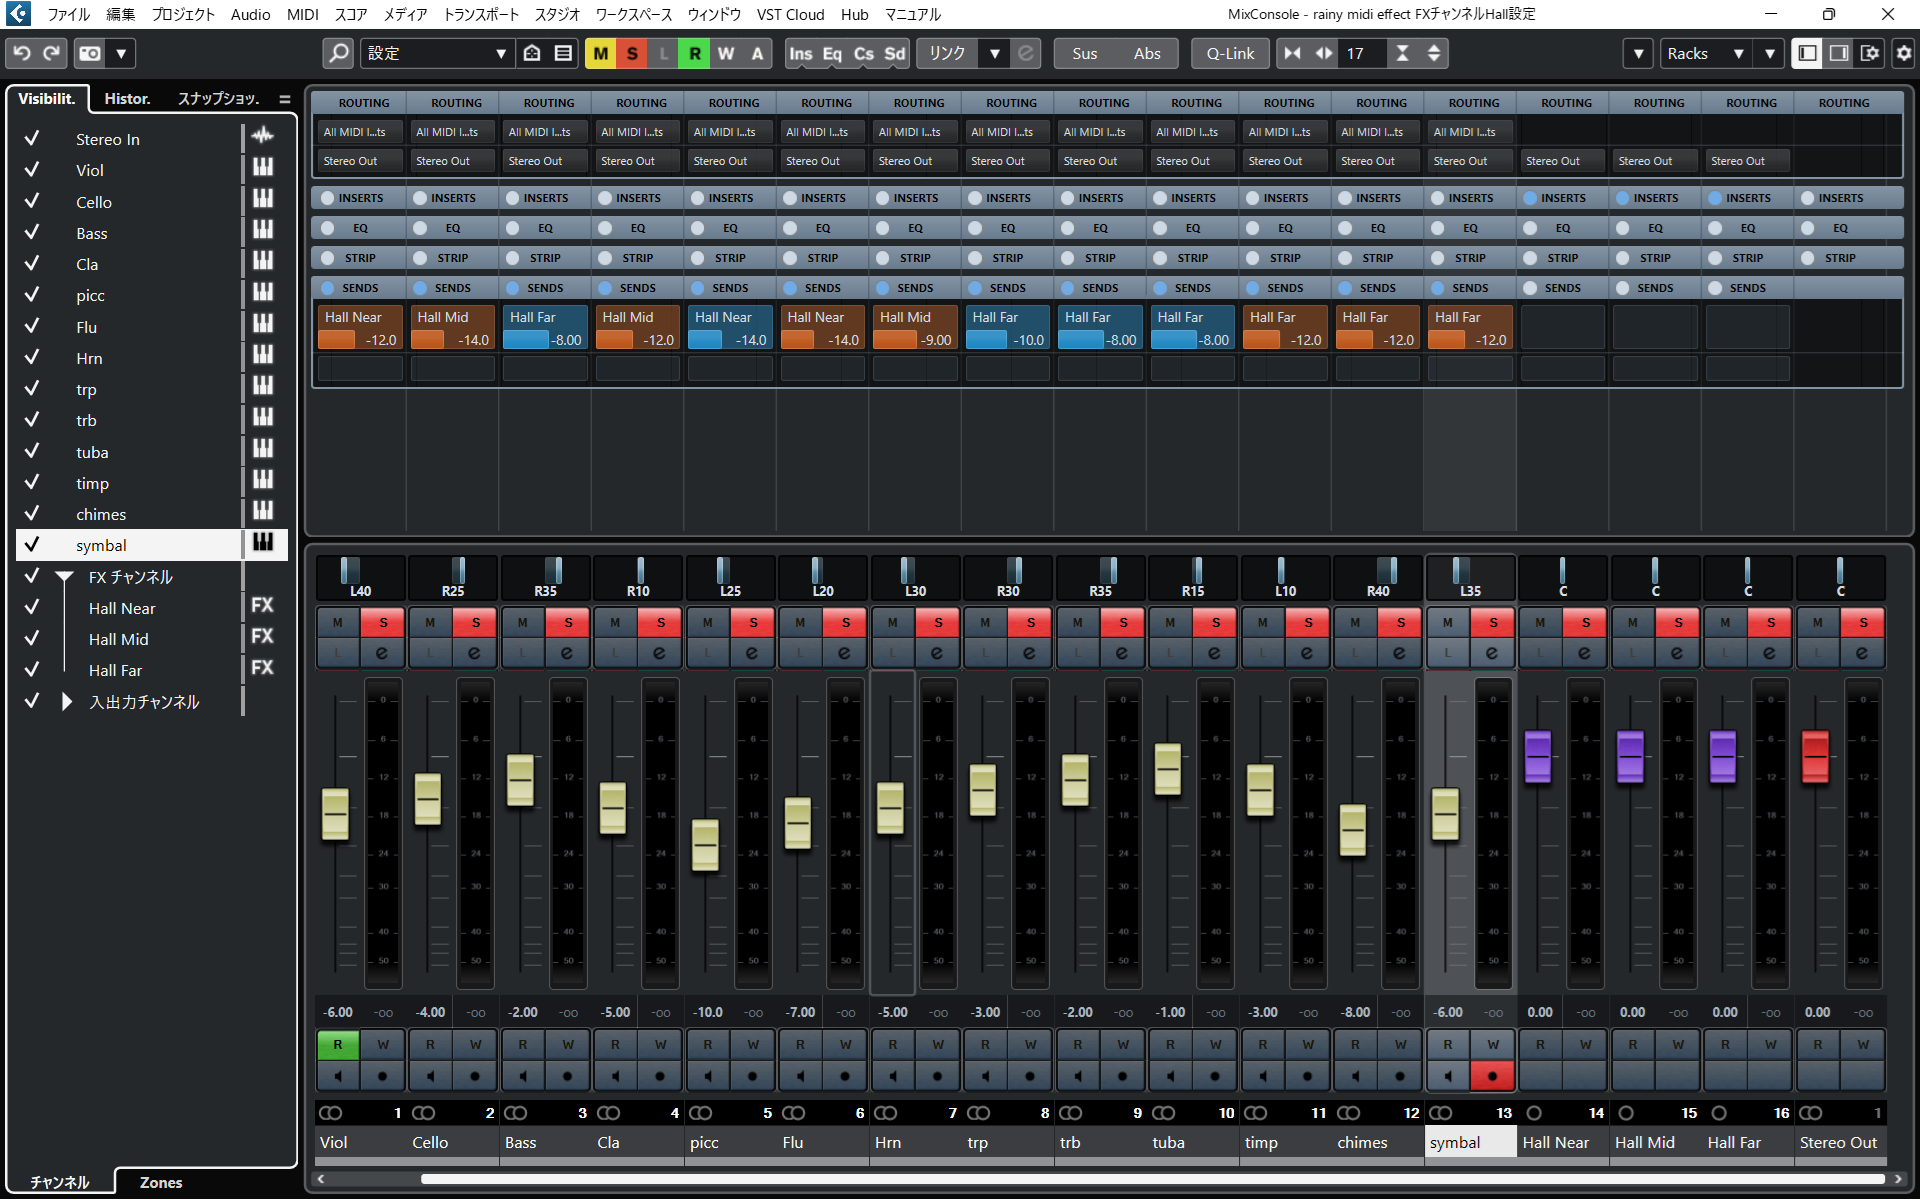The height and width of the screenshot is (1200, 1920).
Task: Click the redo arrow icon
Action: click(x=51, y=53)
